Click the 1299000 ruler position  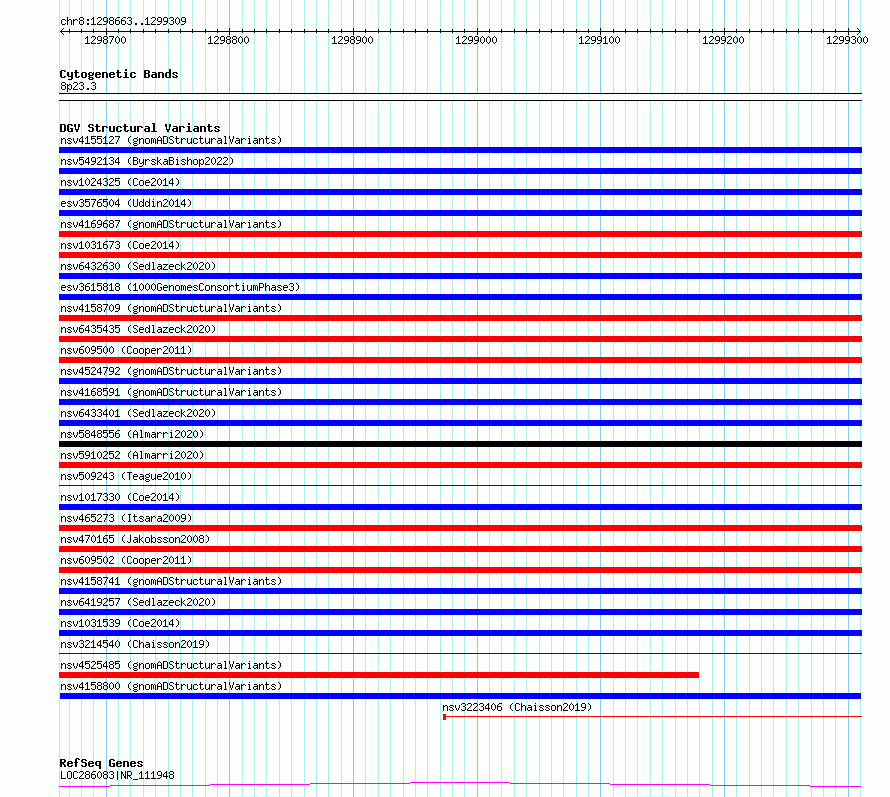tap(476, 40)
